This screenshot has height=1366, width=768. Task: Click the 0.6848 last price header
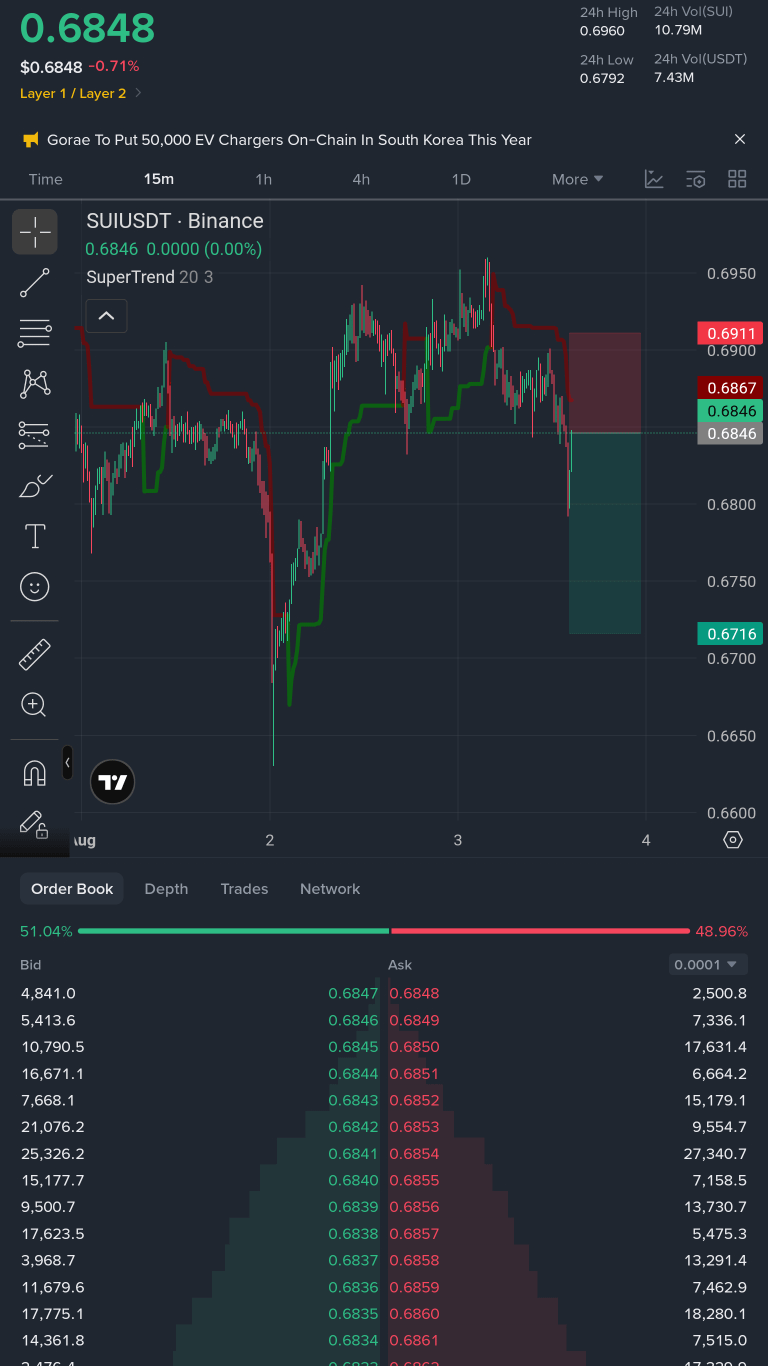point(88,28)
